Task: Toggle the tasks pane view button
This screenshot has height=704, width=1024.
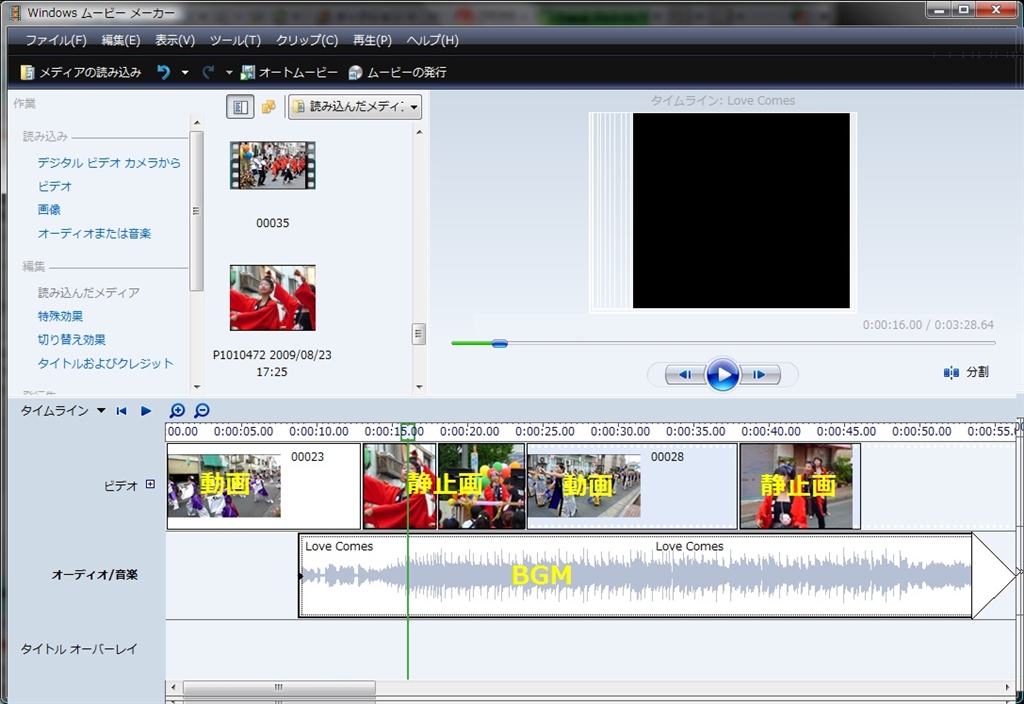Action: coord(240,107)
